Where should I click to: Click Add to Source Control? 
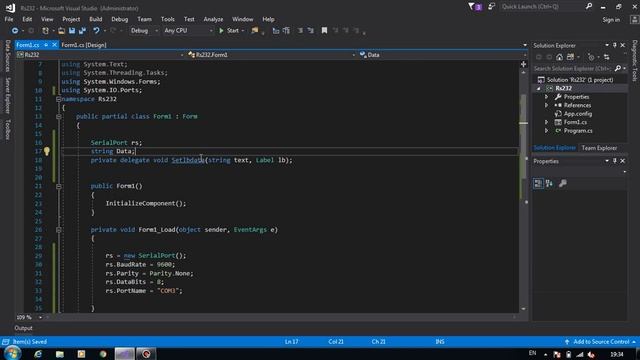click(601, 342)
